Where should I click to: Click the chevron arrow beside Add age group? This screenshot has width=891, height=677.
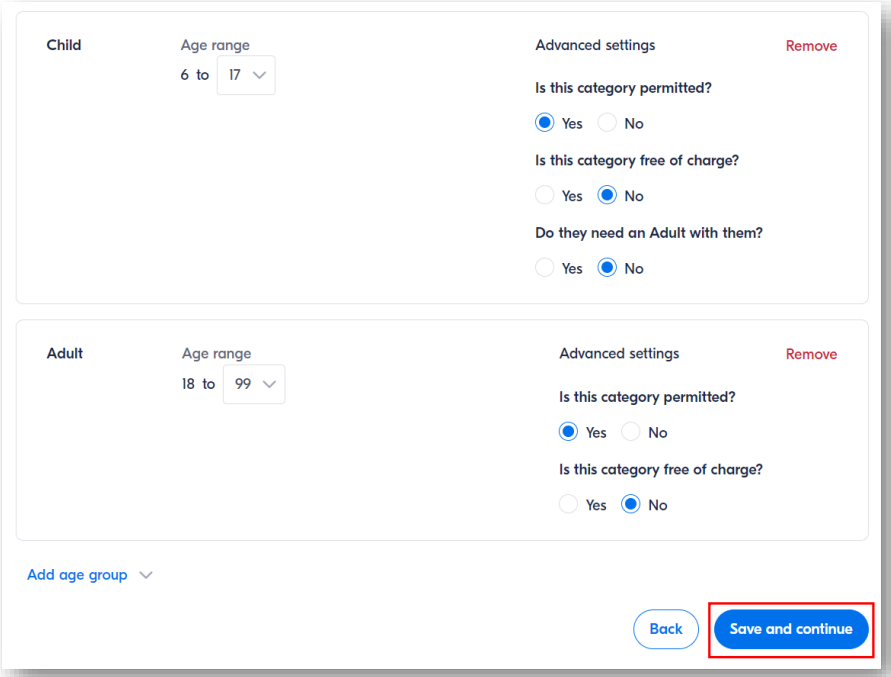(146, 575)
